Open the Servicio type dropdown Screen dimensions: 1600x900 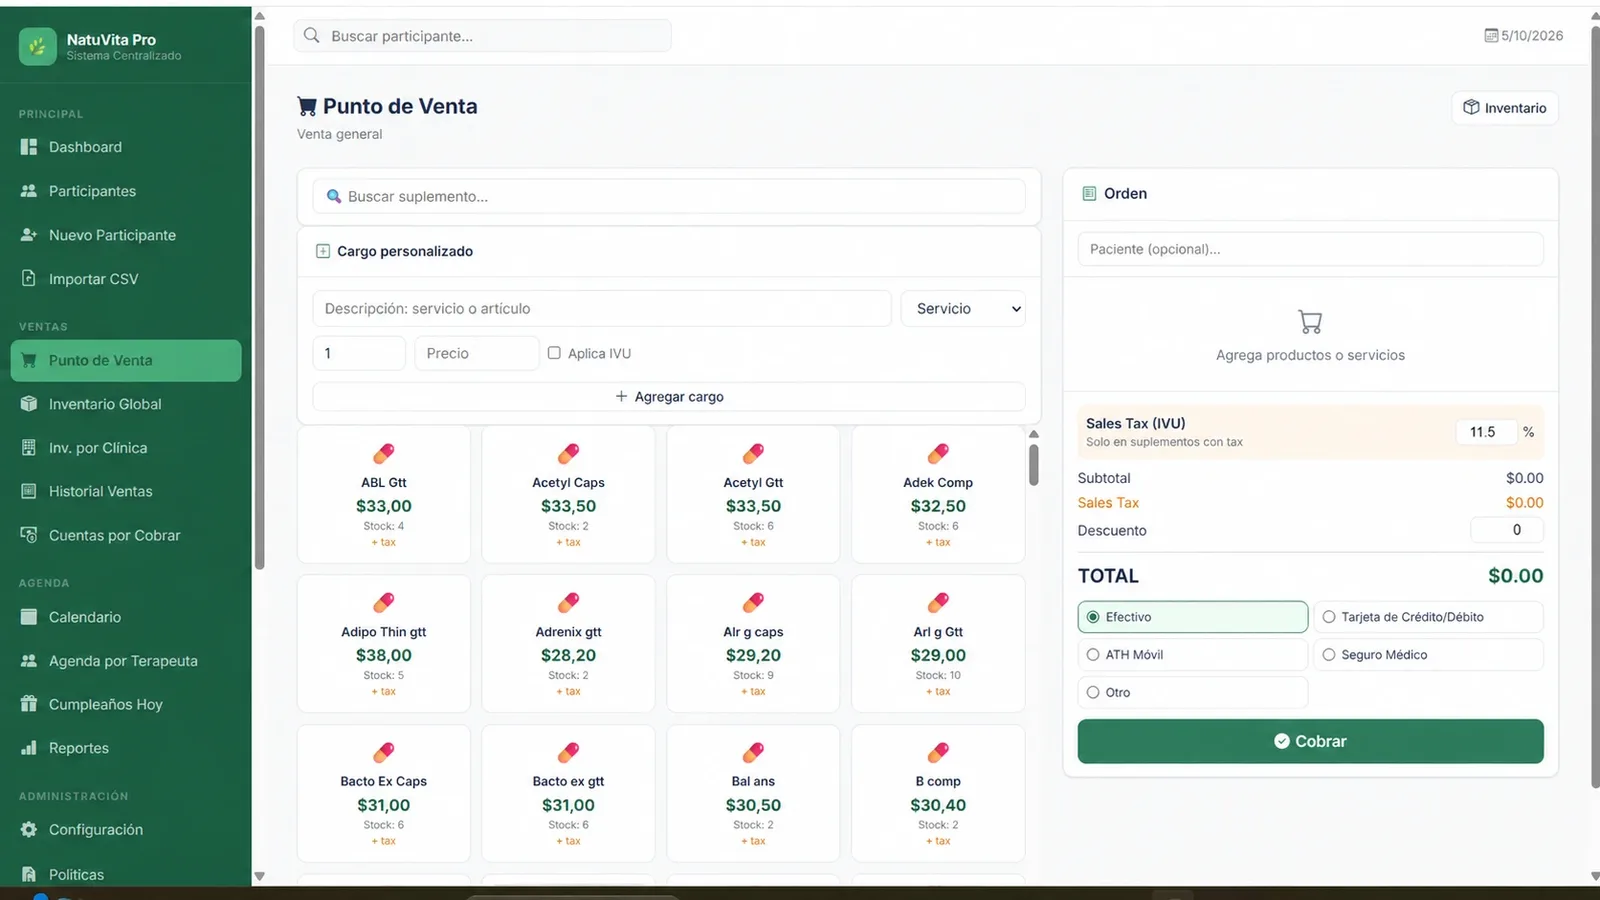click(963, 309)
